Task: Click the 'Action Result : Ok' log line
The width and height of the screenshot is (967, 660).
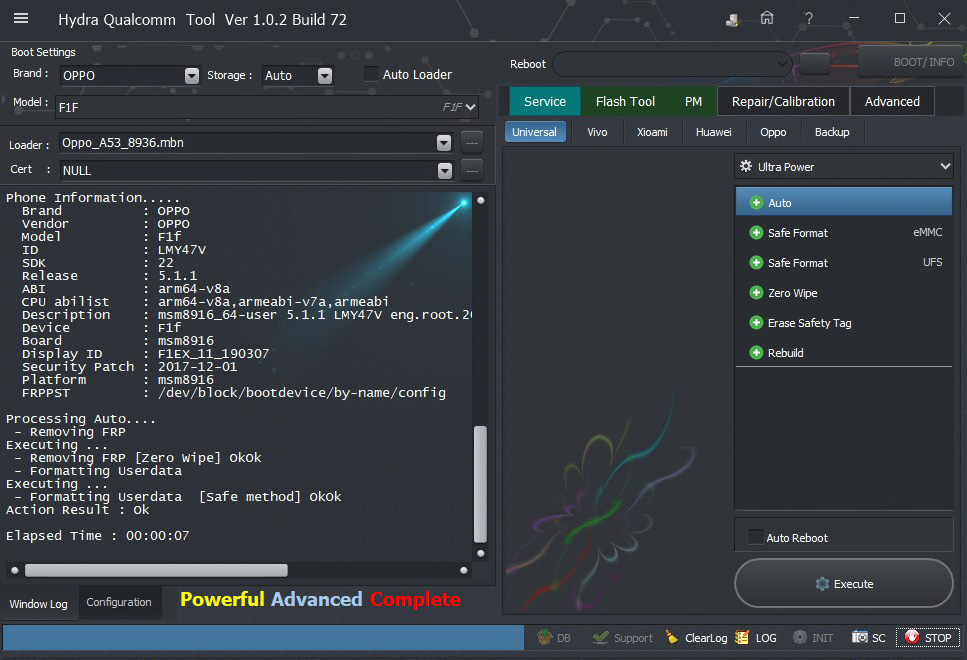Action: [78, 509]
